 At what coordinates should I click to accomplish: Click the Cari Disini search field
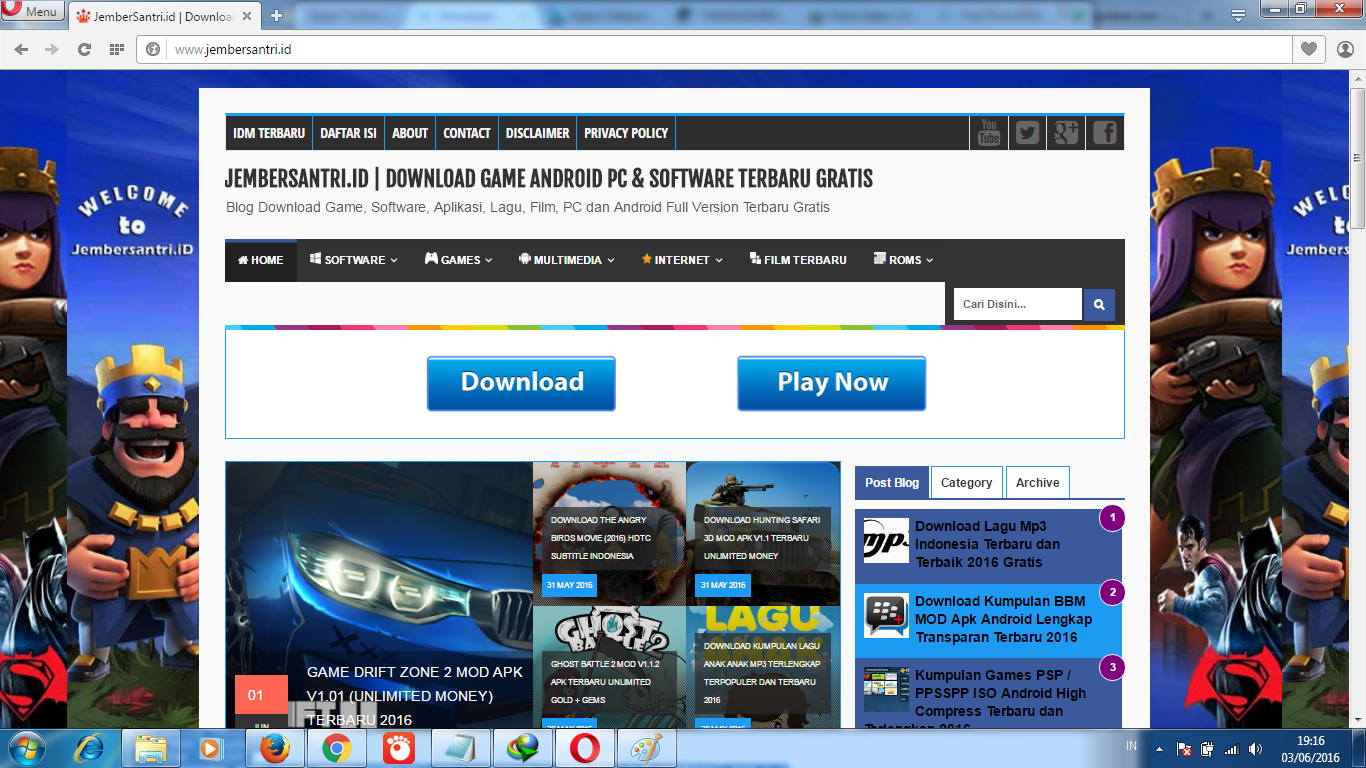click(x=1018, y=304)
